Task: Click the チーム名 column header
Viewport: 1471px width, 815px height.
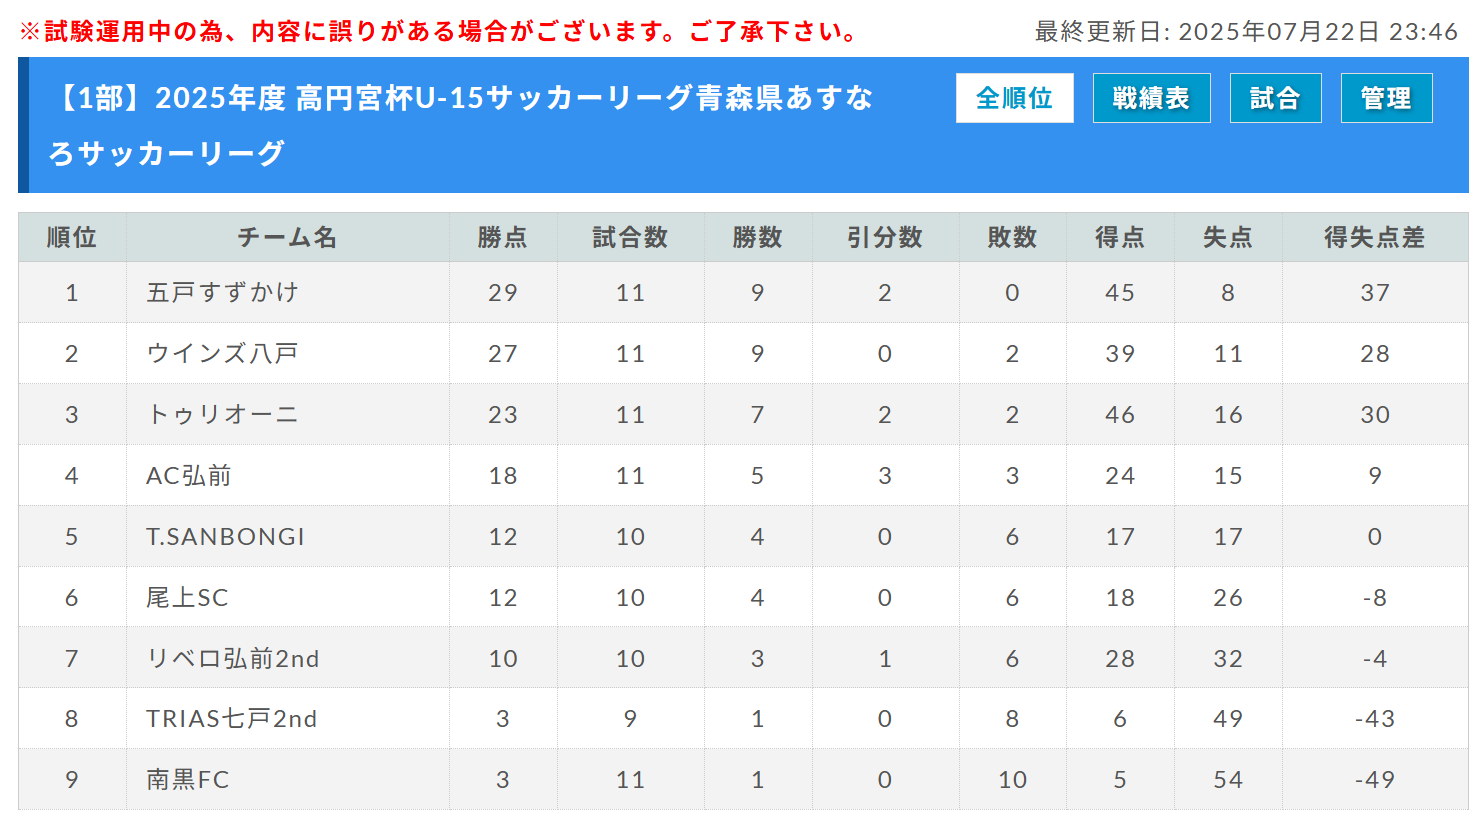Action: (x=288, y=237)
